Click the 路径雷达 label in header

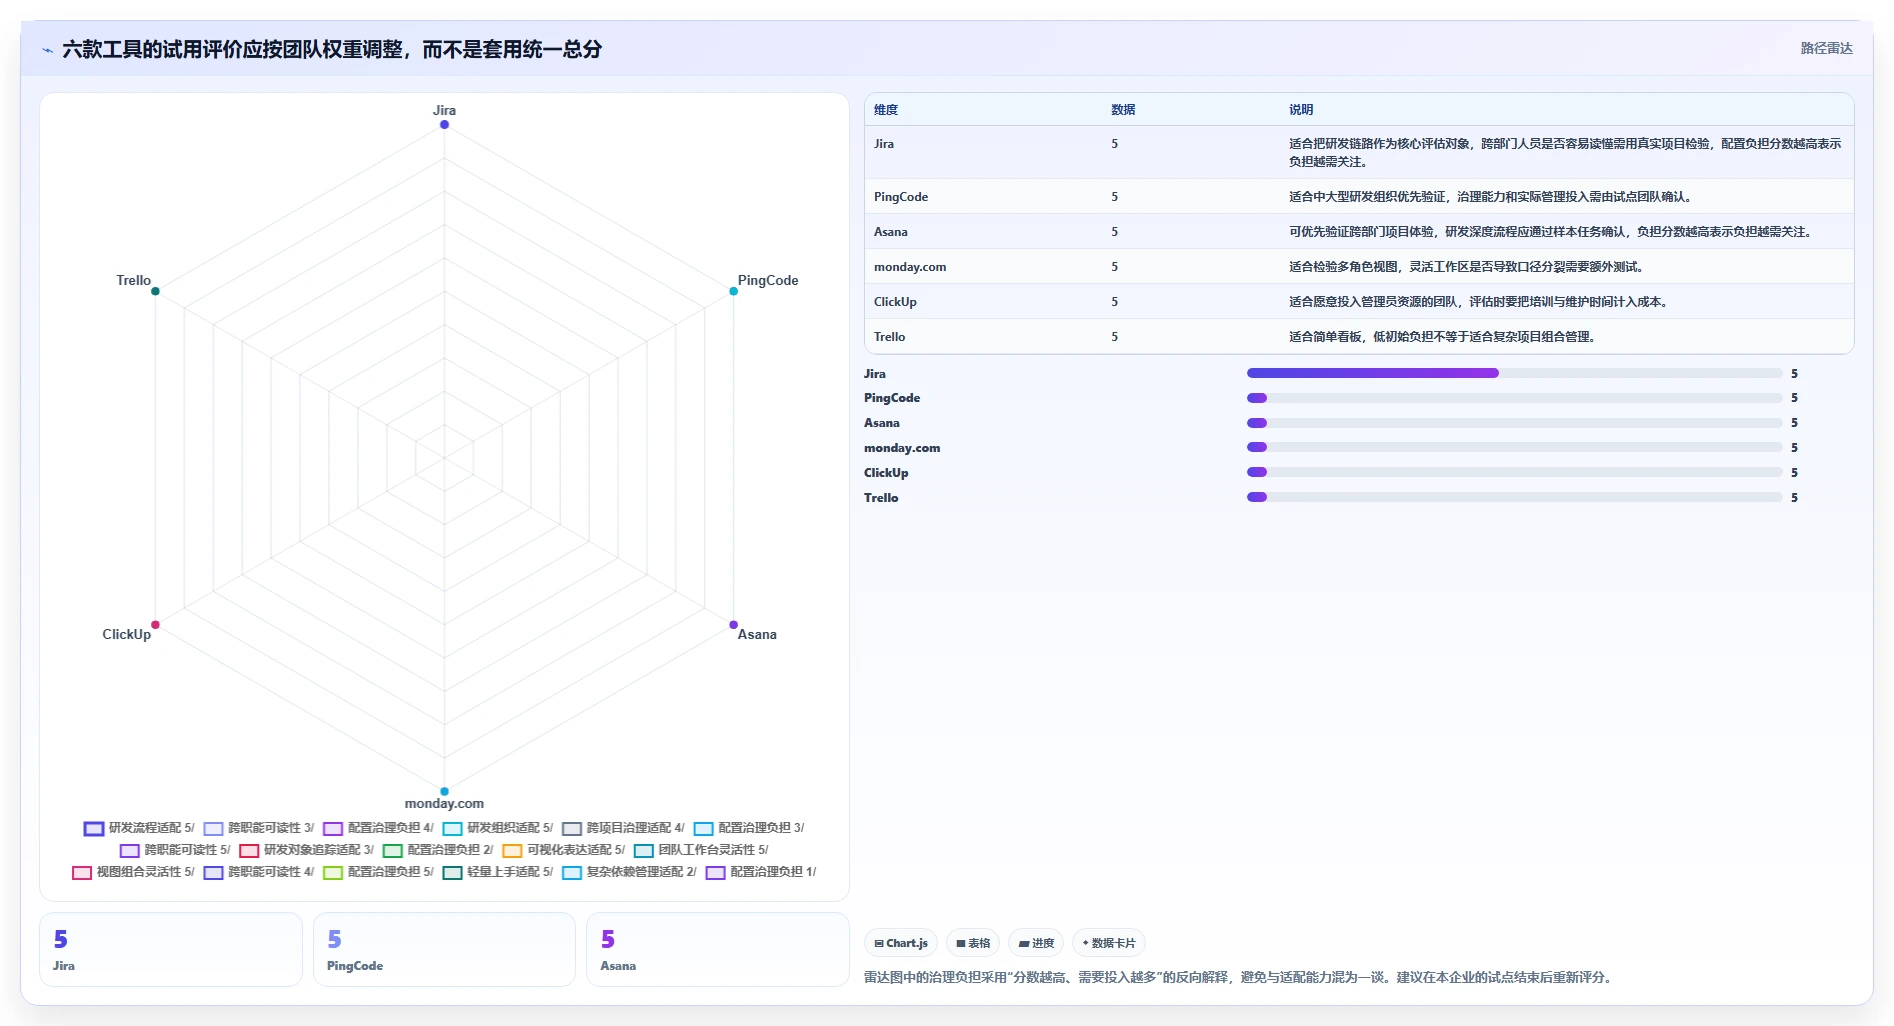[1826, 48]
